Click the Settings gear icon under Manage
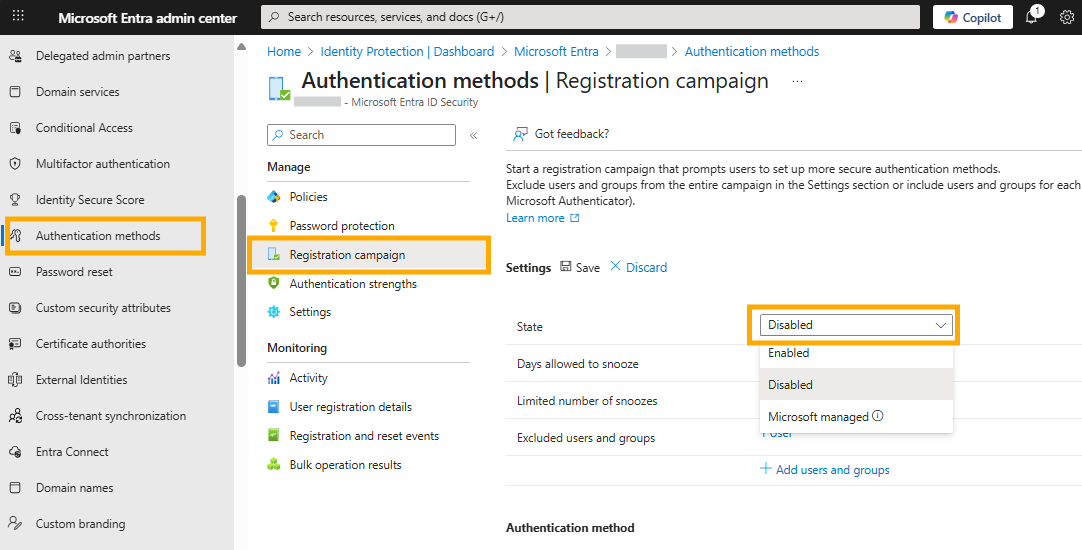Image resolution: width=1082 pixels, height=550 pixels. pos(274,312)
